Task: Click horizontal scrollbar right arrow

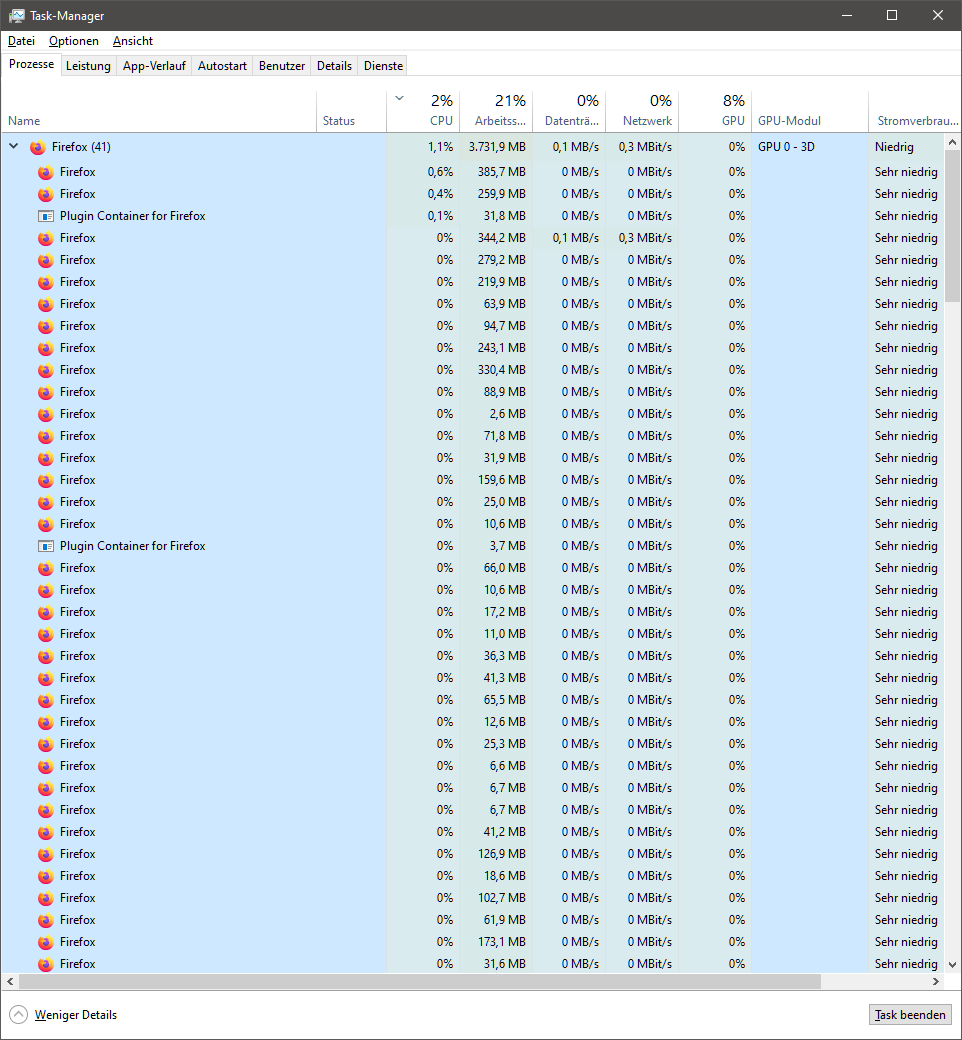Action: pos(936,981)
